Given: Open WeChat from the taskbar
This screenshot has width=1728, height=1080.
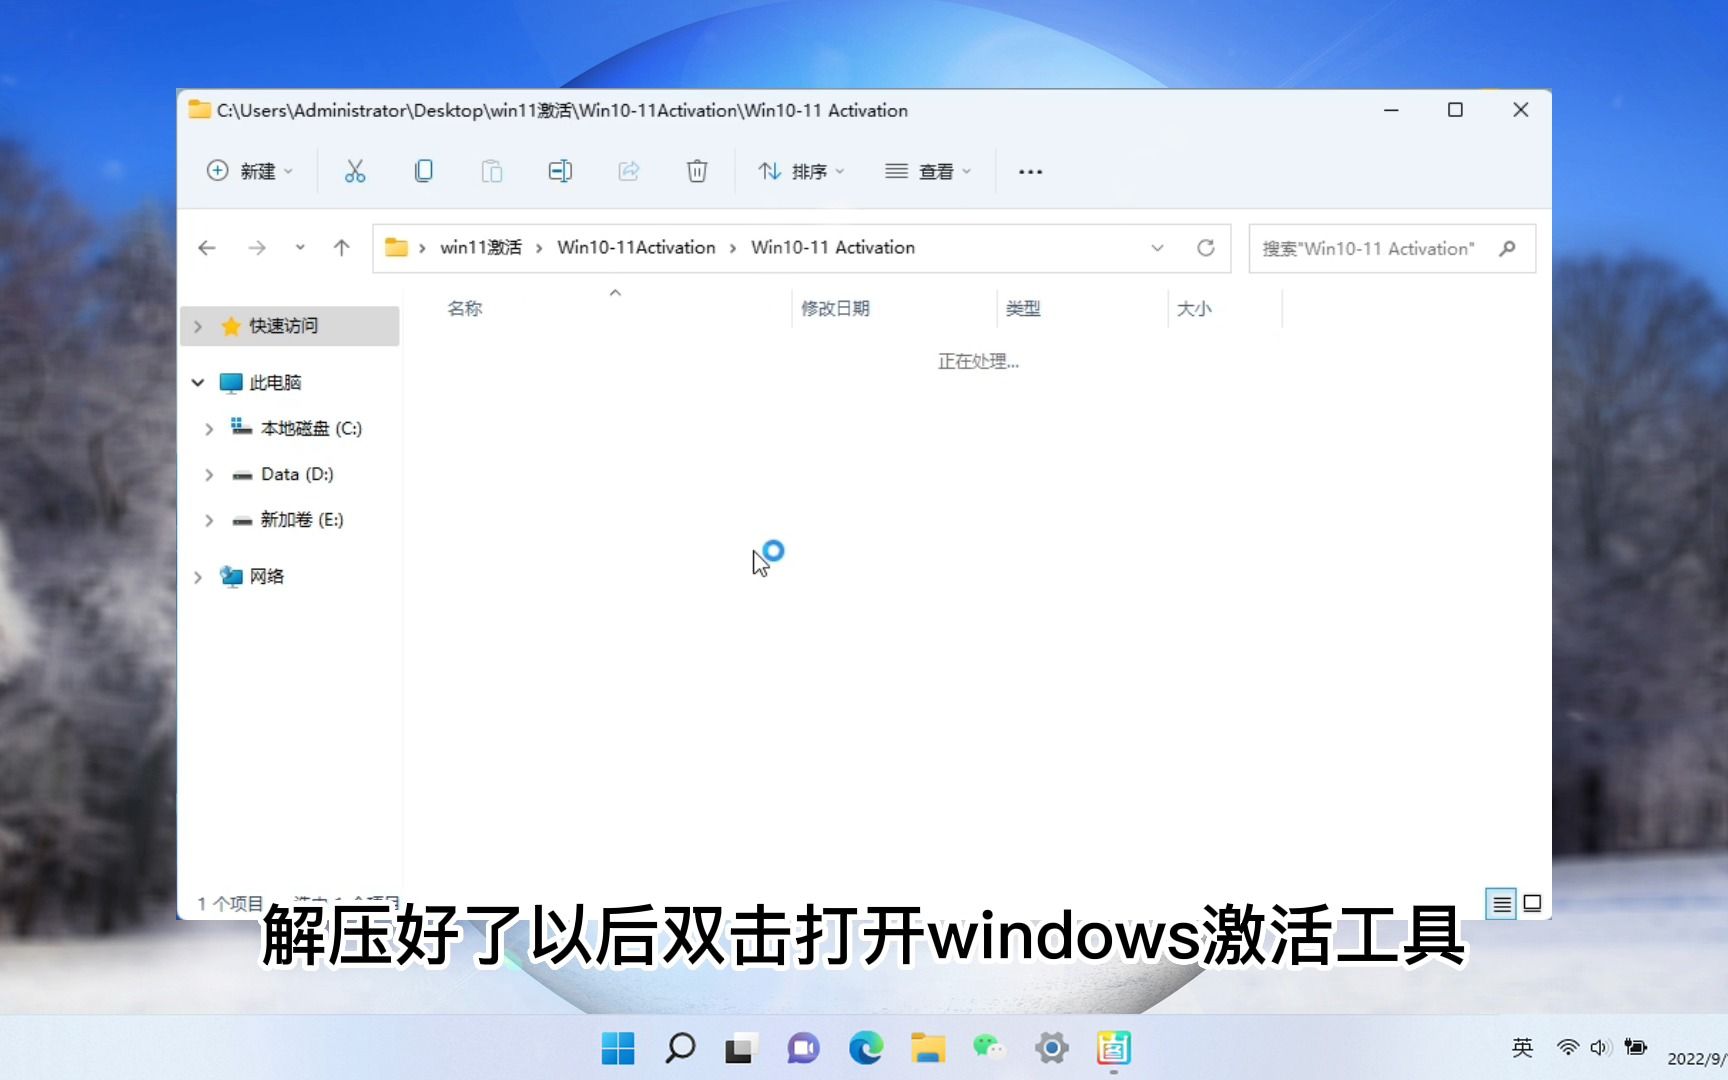Looking at the screenshot, I should point(989,1048).
